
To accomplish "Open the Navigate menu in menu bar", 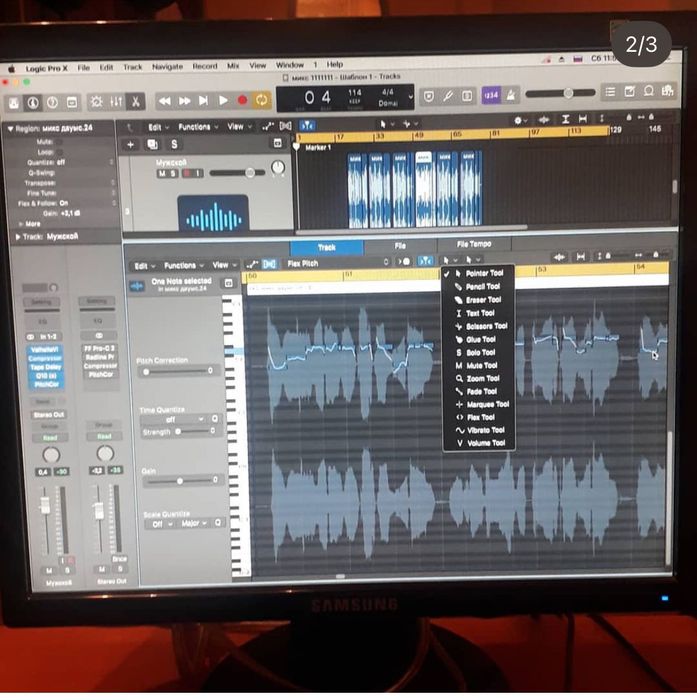I will (x=167, y=67).
